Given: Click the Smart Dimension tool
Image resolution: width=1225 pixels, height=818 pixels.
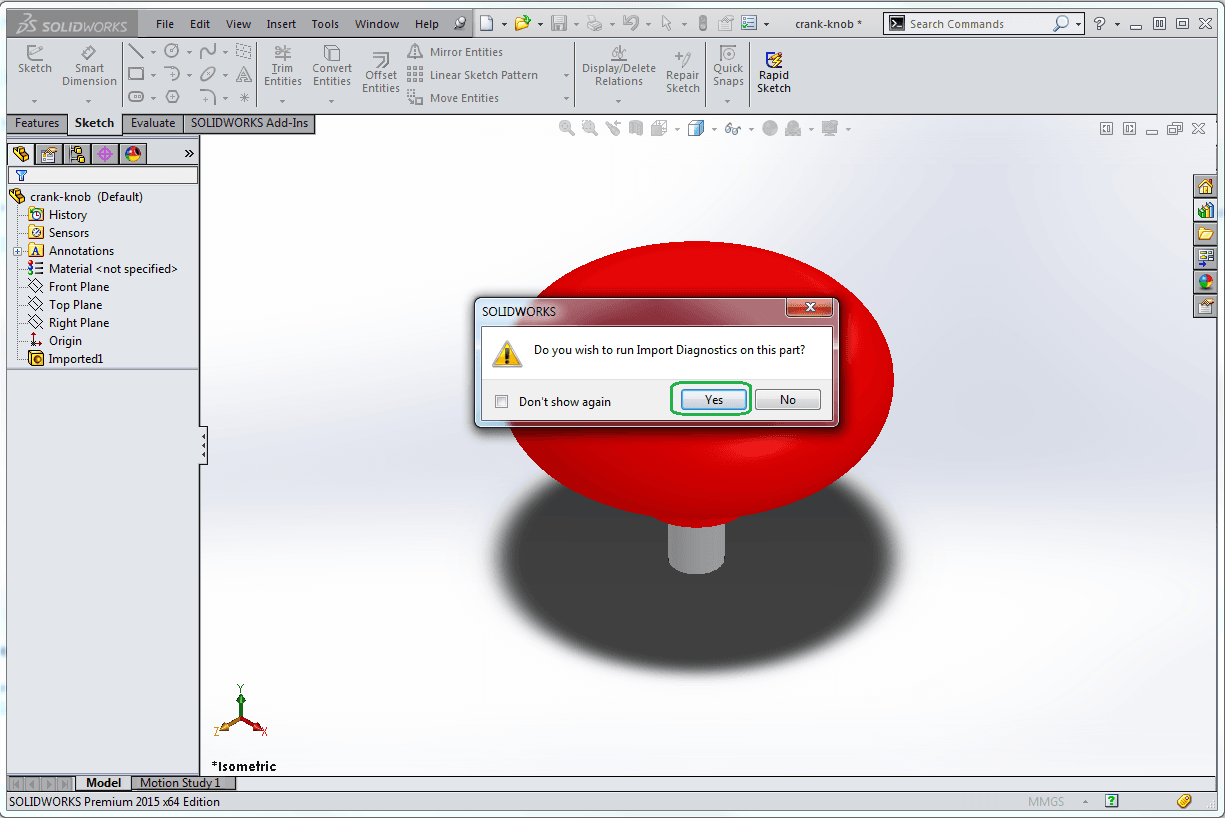Looking at the screenshot, I should tap(89, 66).
